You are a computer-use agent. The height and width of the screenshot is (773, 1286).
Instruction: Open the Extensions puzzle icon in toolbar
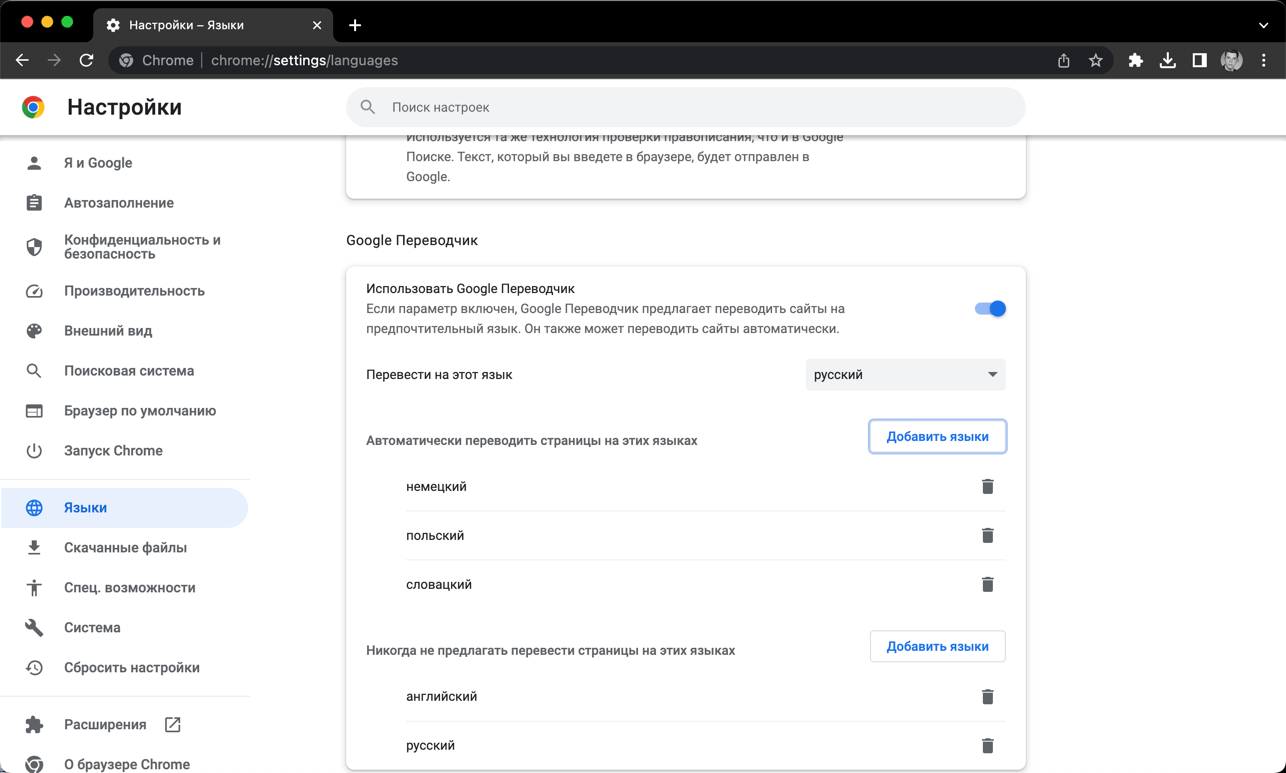tap(1135, 61)
